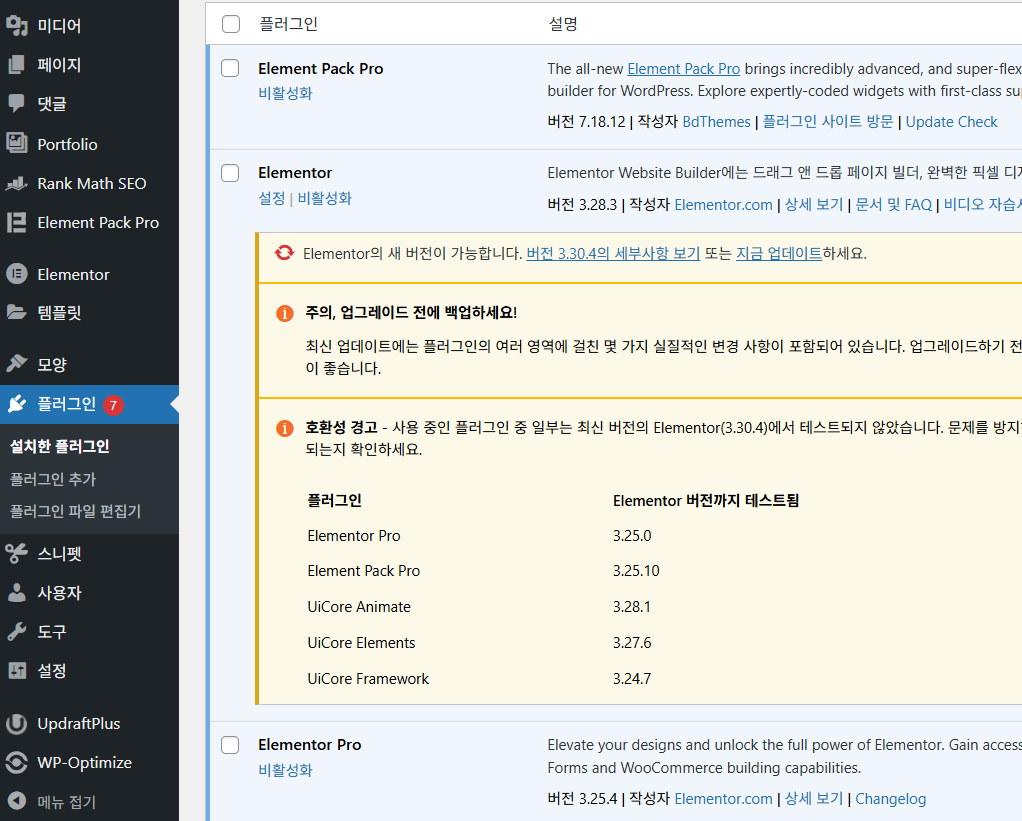Screen dimensions: 1022x821
Task: Check the Element Pack Pro plugin checkbox
Action: 230,68
